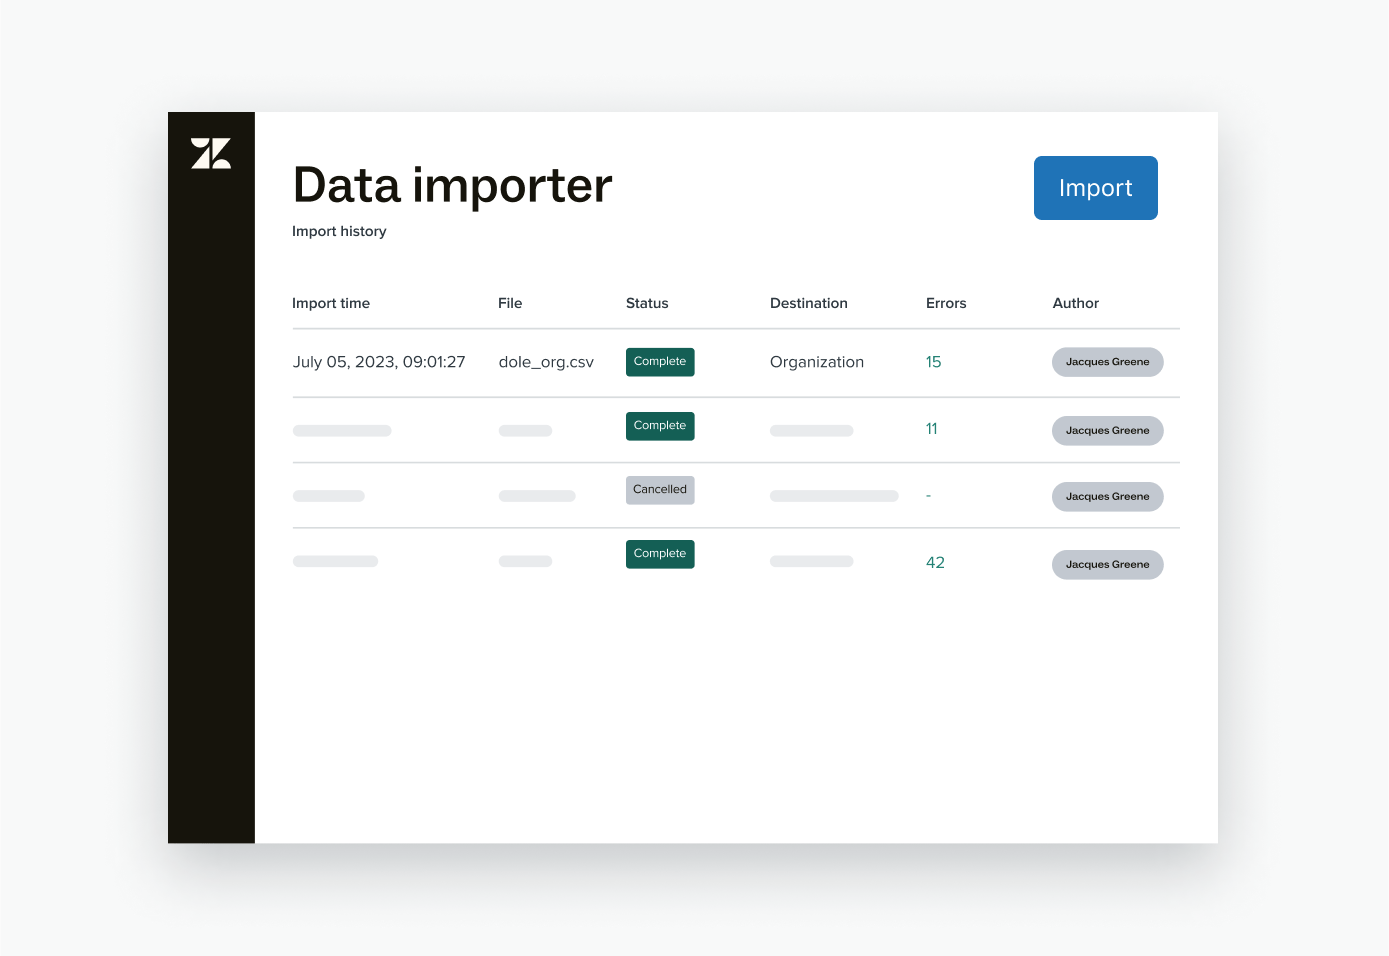Click Jacques Greene tag in the Cancelled row

(1107, 497)
